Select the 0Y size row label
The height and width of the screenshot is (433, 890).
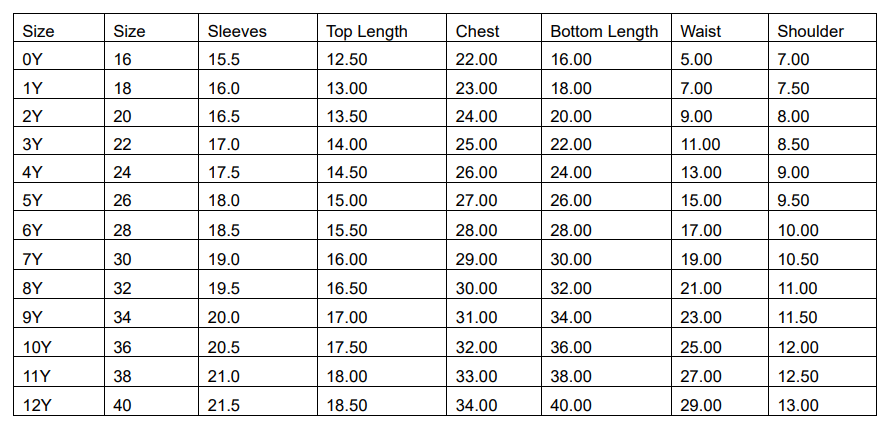(x=32, y=60)
